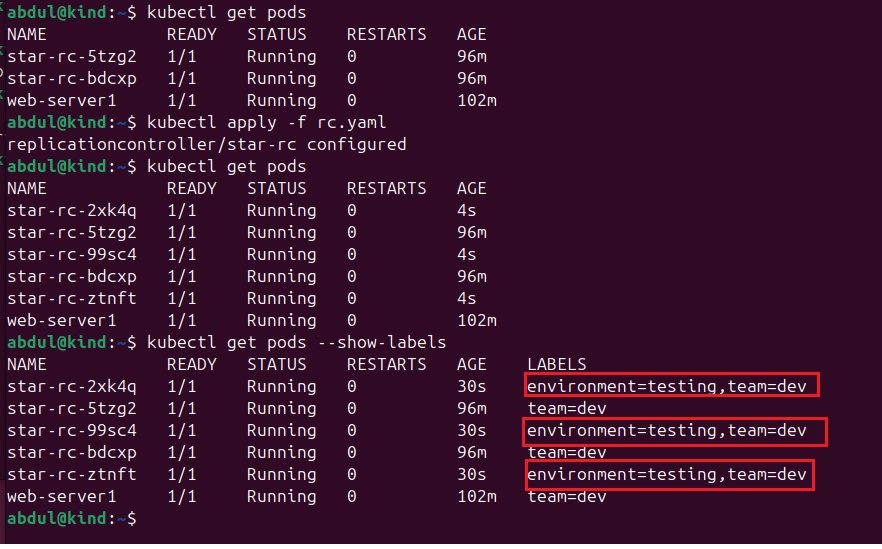The height and width of the screenshot is (549, 882).
Task: Click the STATUS header in the labels table
Action: [x=276, y=364]
